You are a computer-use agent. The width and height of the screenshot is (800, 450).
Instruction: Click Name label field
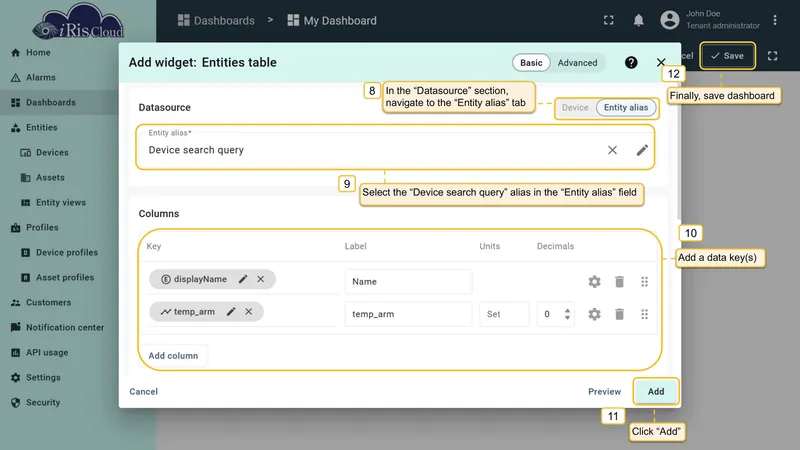(408, 282)
